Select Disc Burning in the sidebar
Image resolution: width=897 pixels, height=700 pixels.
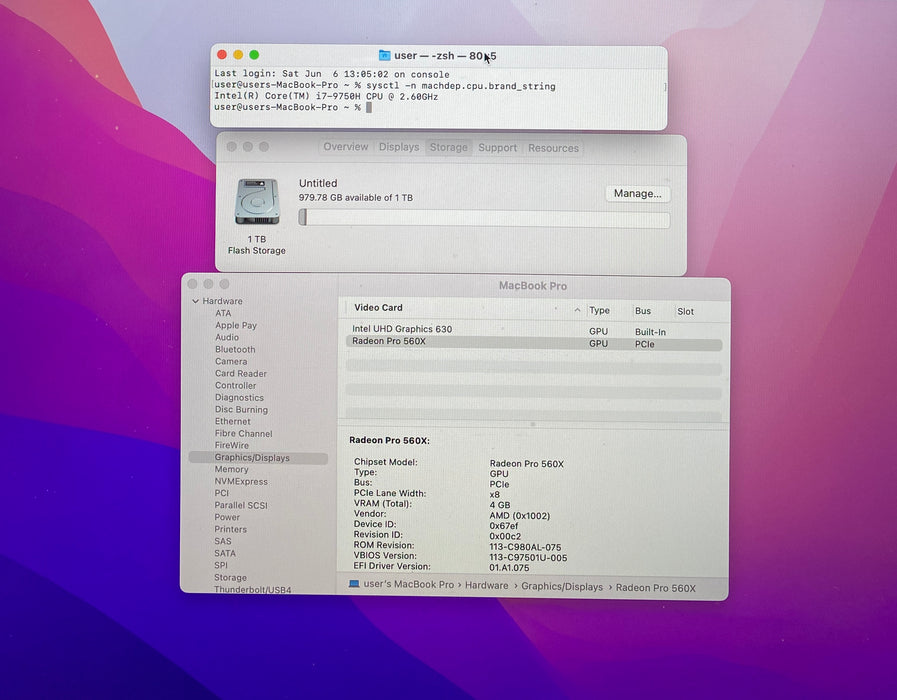tap(241, 409)
